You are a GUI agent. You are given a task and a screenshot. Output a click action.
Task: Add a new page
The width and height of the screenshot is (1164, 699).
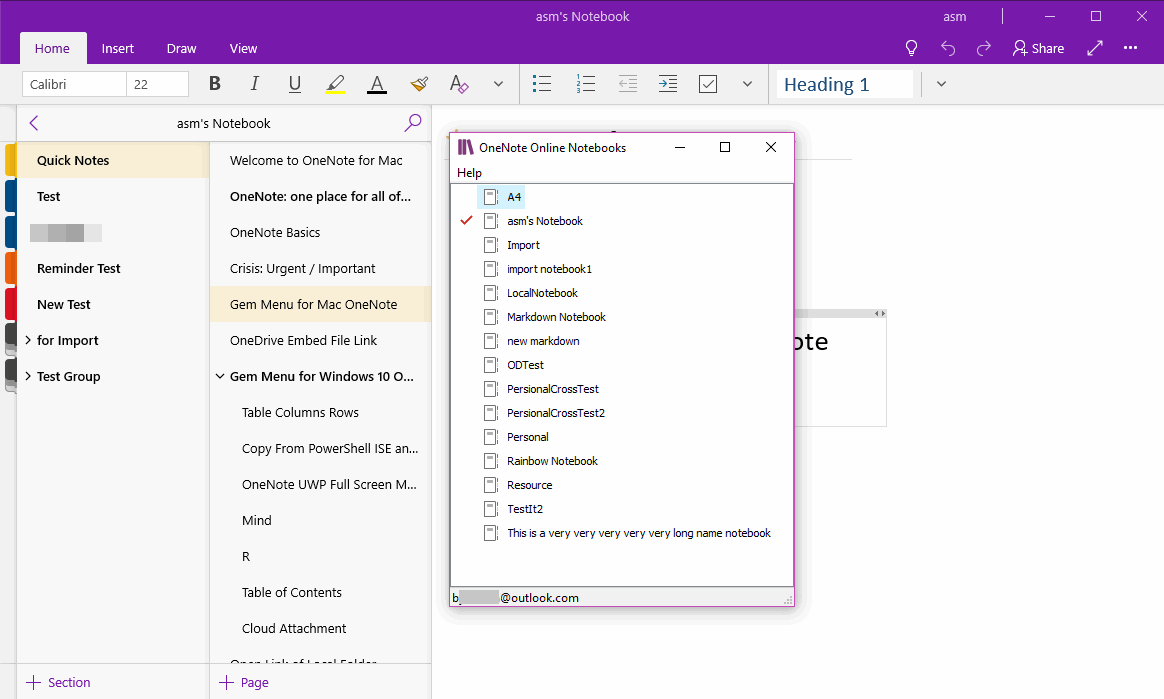244,683
